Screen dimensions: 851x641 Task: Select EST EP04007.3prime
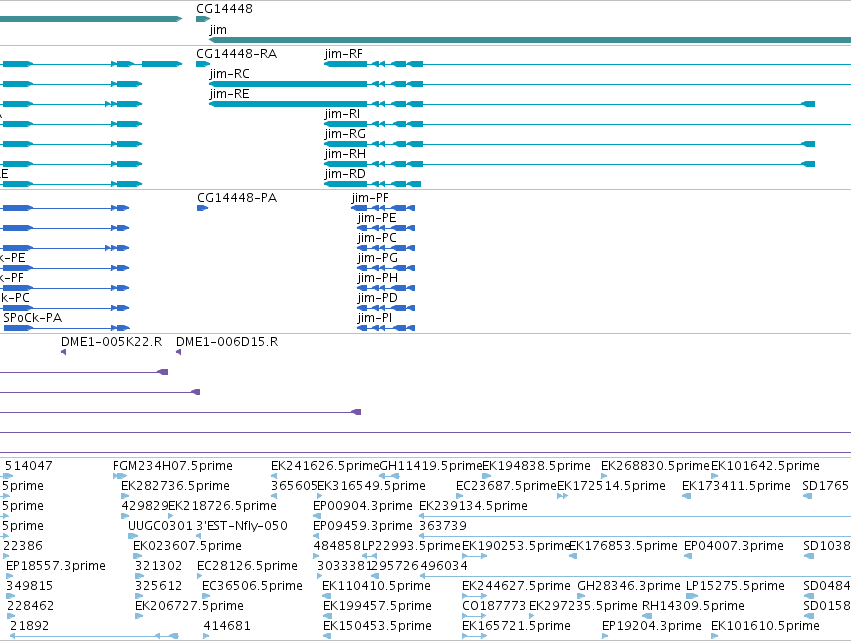pos(734,546)
